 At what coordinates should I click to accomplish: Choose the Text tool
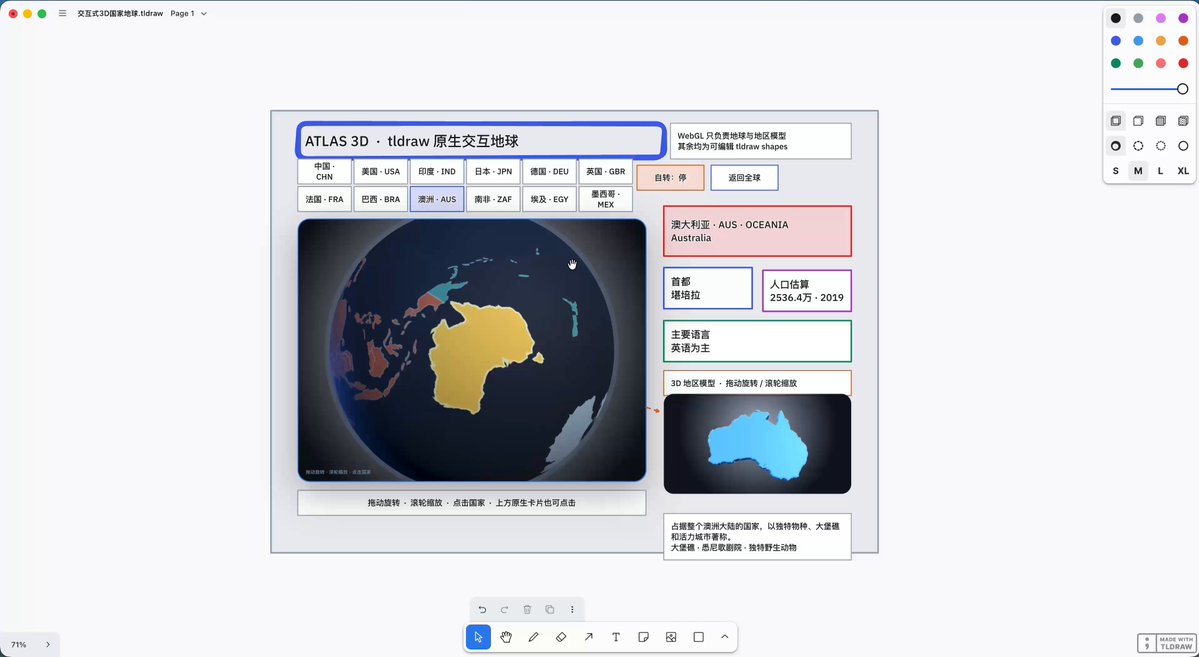(x=616, y=637)
